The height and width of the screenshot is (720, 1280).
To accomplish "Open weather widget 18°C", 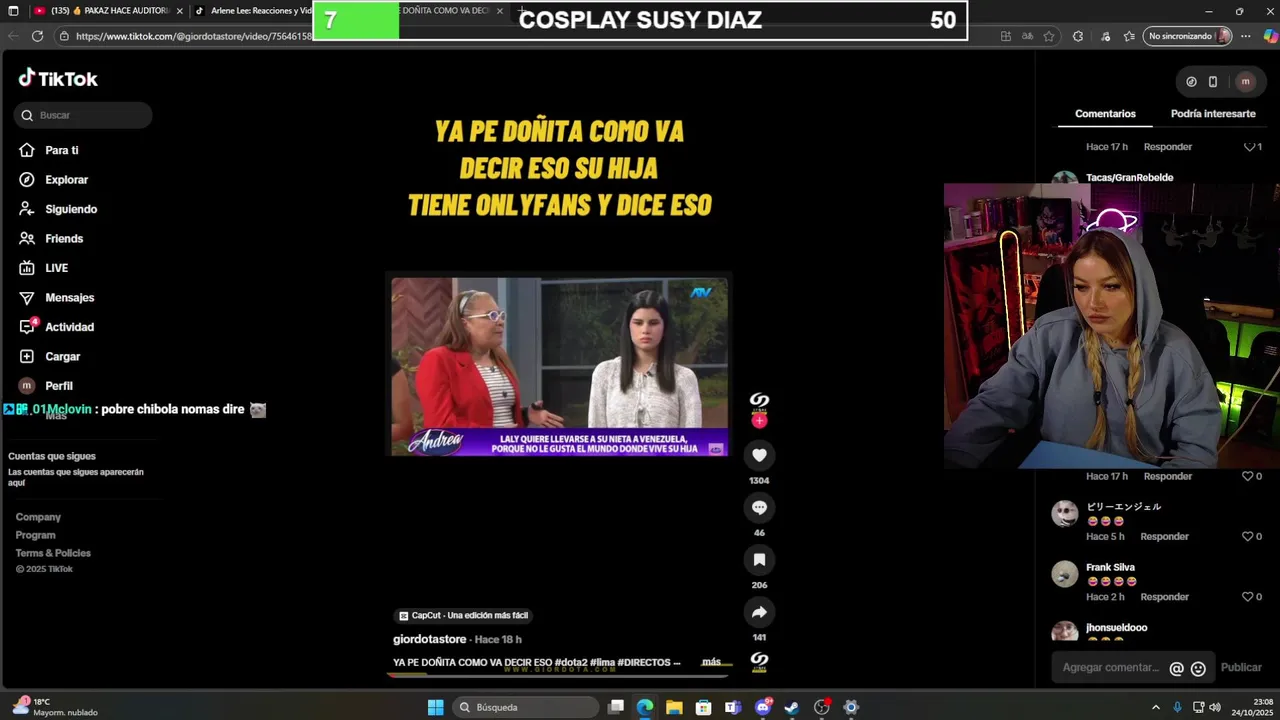I will click(x=55, y=707).
